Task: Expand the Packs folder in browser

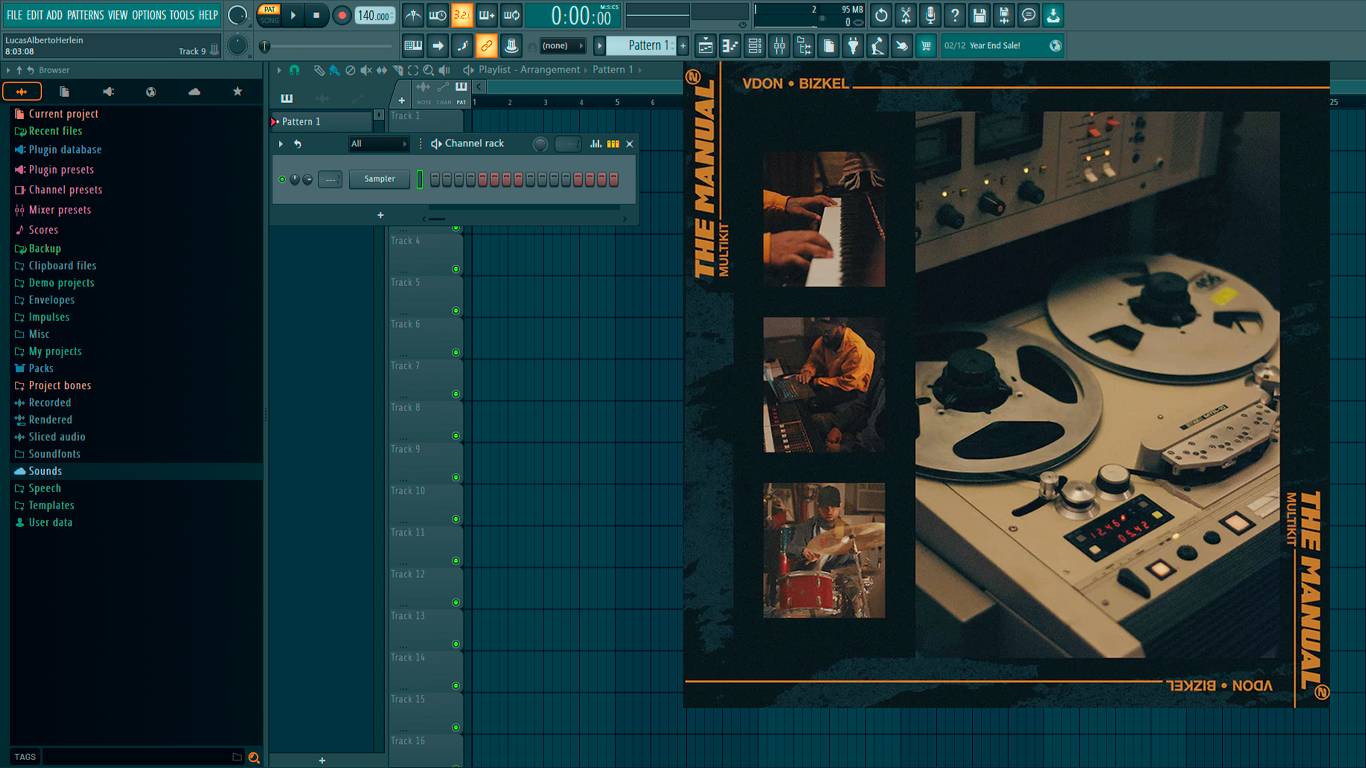Action: 41,368
